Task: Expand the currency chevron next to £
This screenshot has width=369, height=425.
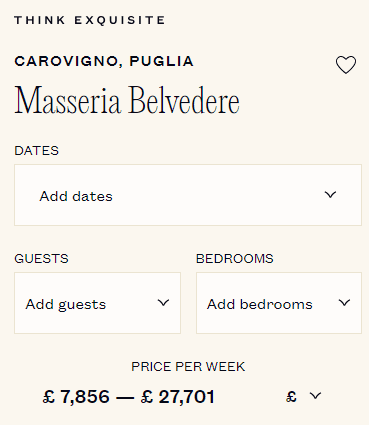Action: pyautogui.click(x=315, y=396)
